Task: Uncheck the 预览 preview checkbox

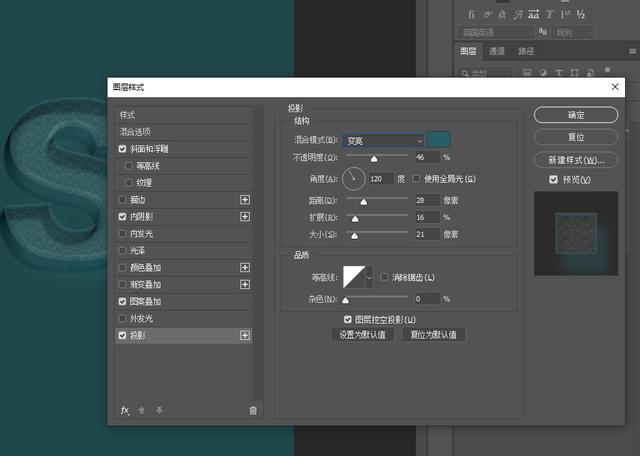Action: pos(553,180)
